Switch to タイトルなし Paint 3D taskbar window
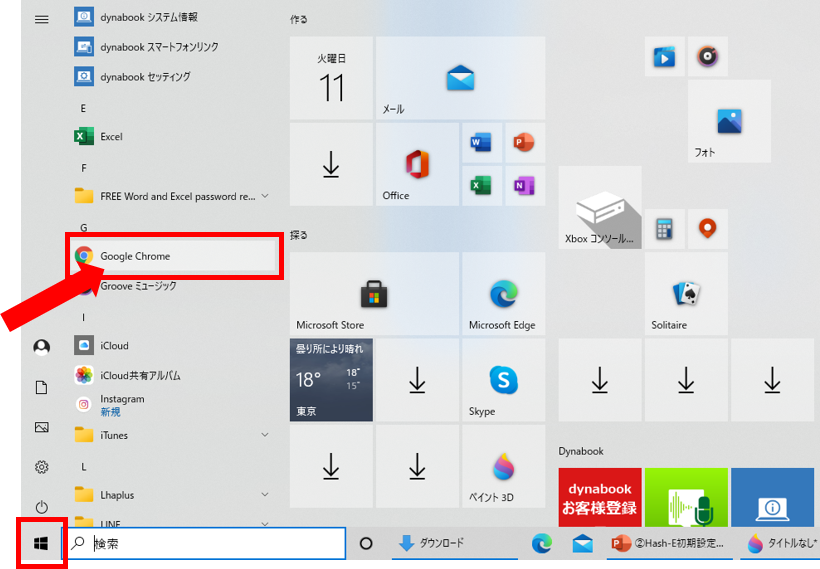 click(781, 543)
